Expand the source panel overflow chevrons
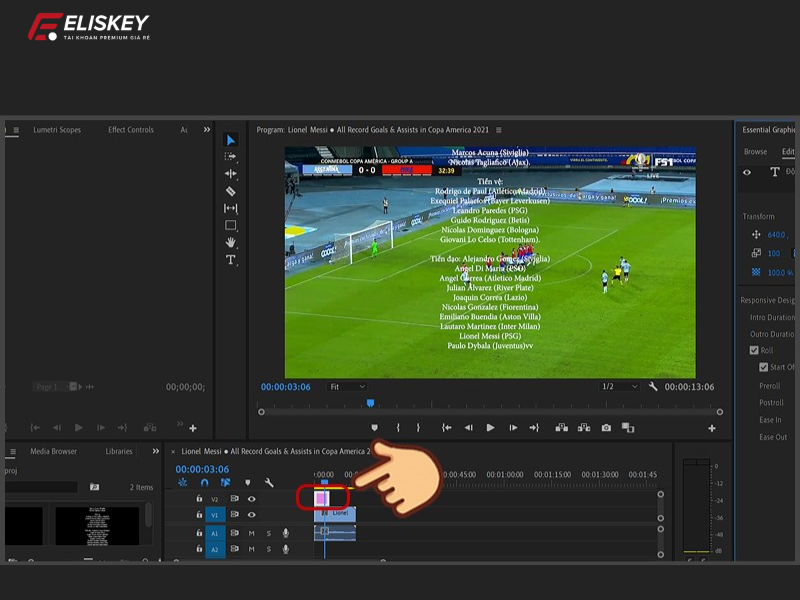 (x=207, y=130)
